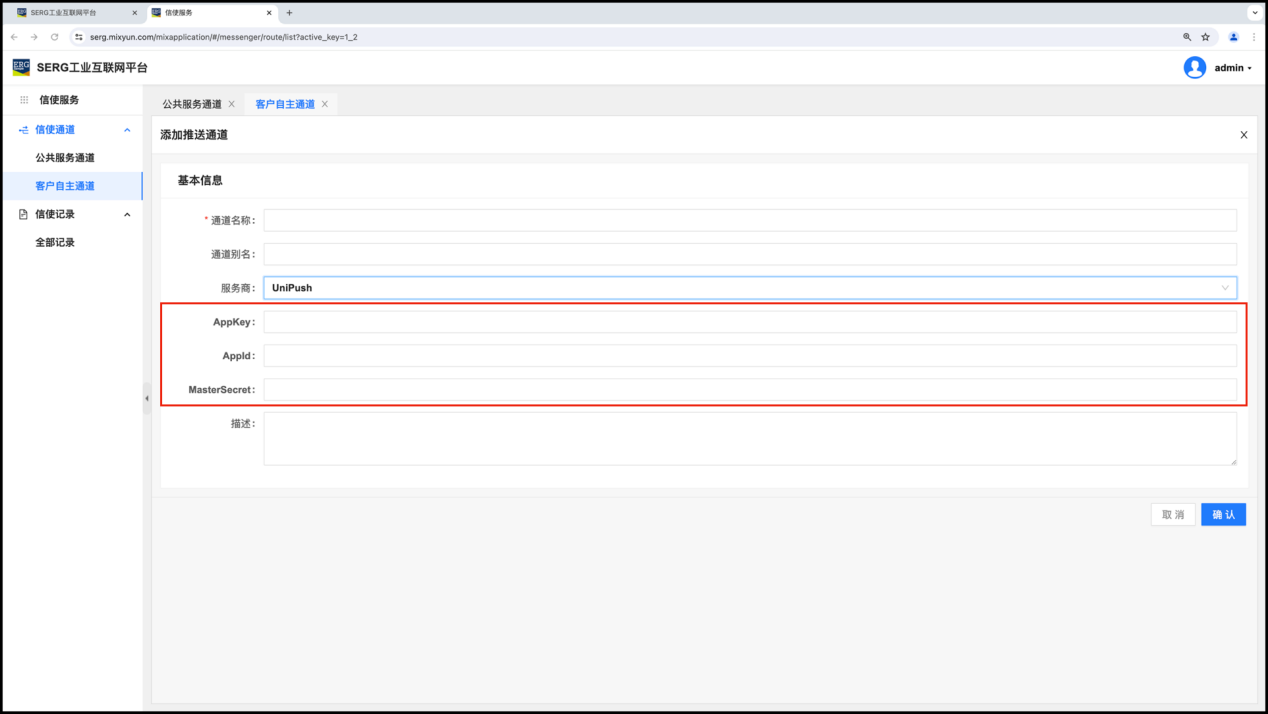Close the 公共服务通道 tab
This screenshot has width=1268, height=714.
click(232, 104)
